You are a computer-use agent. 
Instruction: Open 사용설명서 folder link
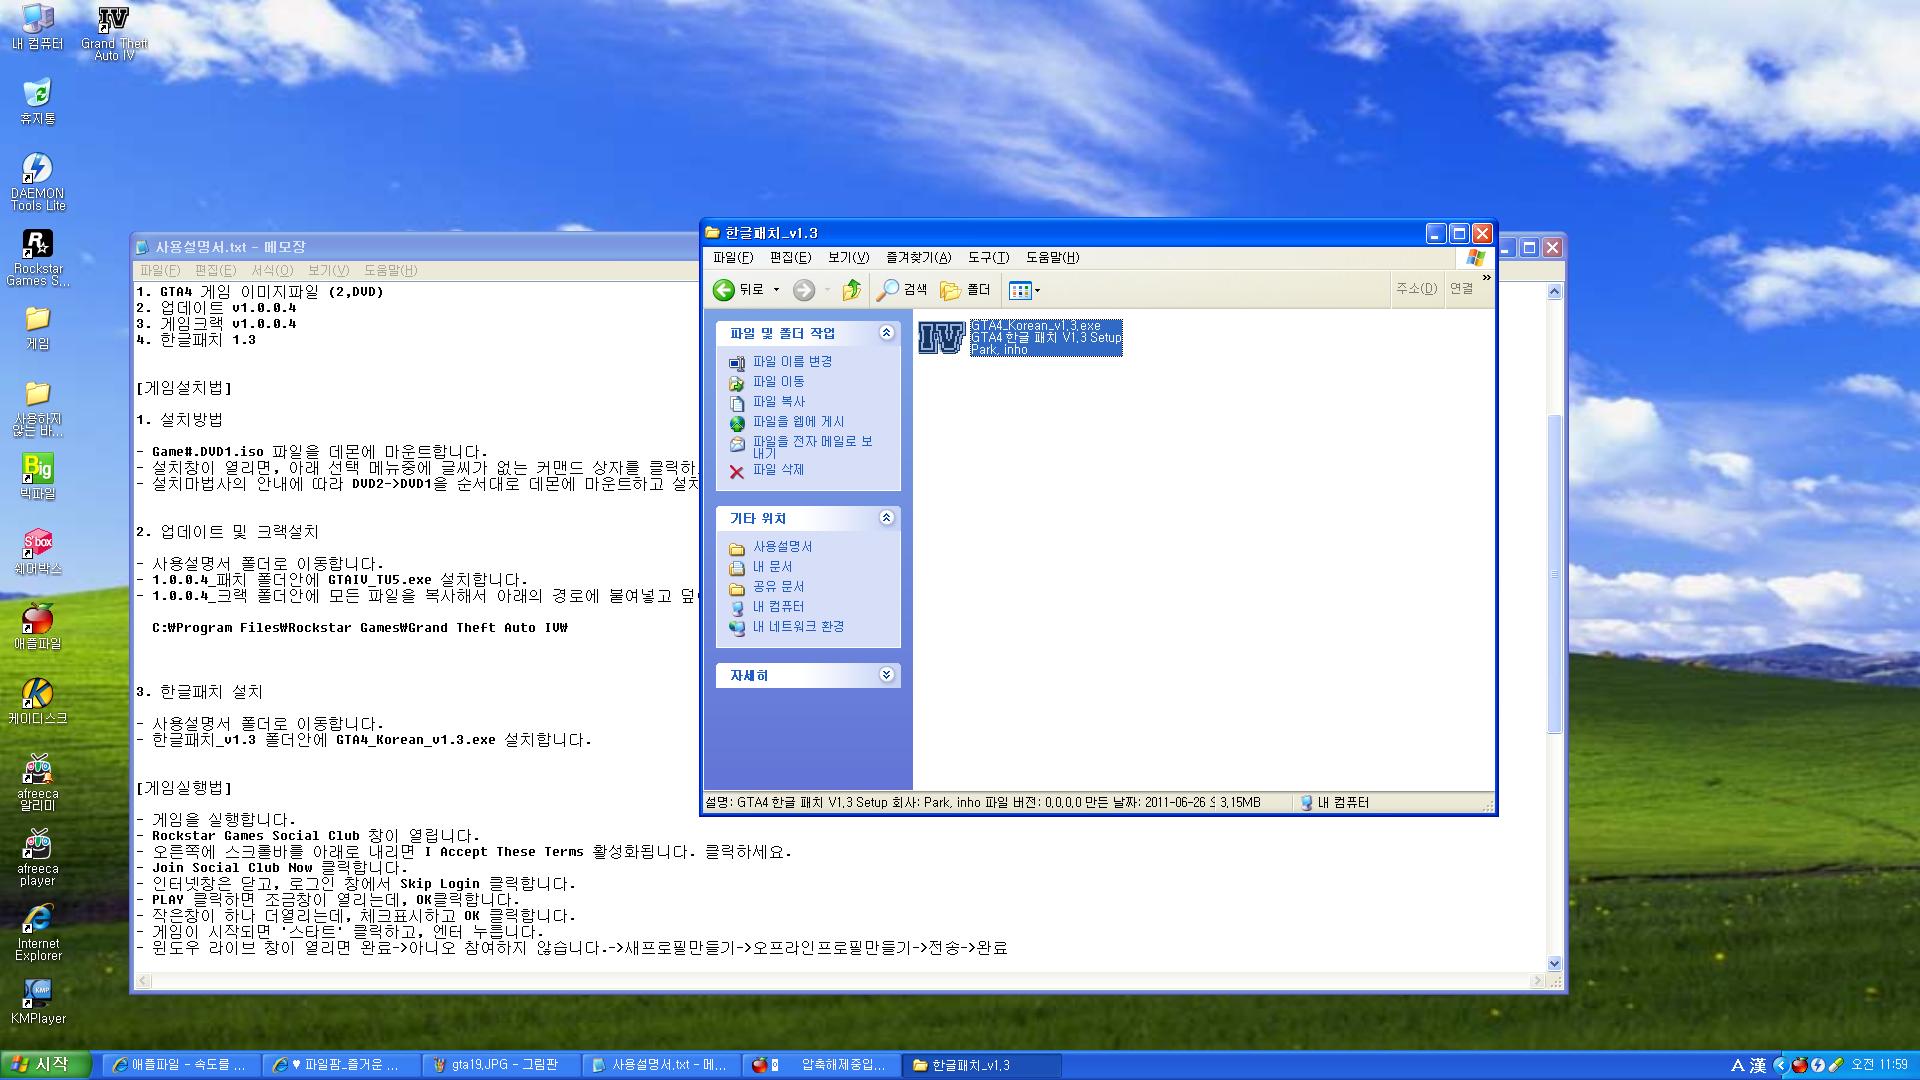(x=782, y=546)
